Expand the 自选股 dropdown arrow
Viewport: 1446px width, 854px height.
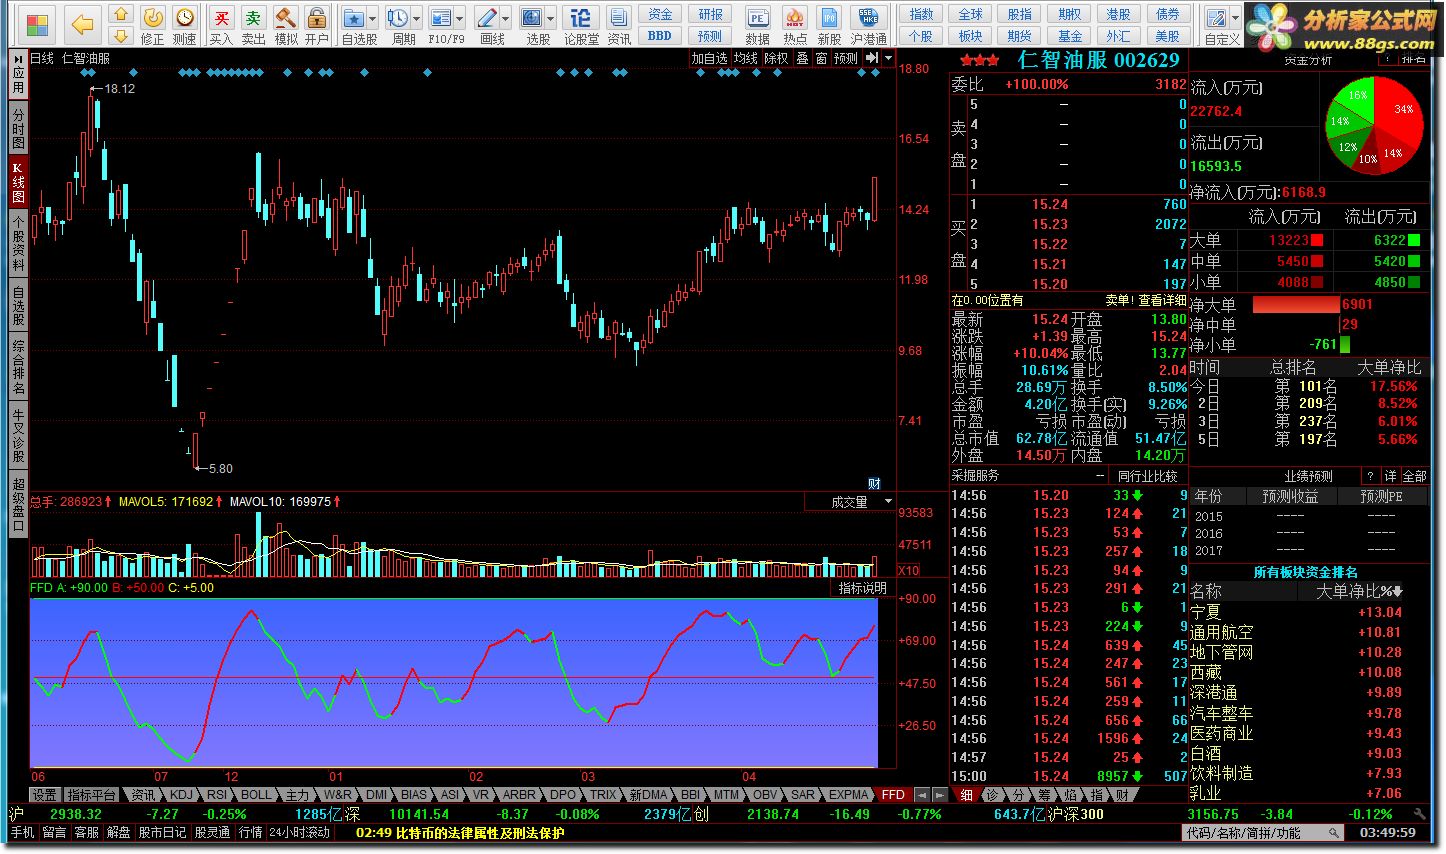[373, 19]
